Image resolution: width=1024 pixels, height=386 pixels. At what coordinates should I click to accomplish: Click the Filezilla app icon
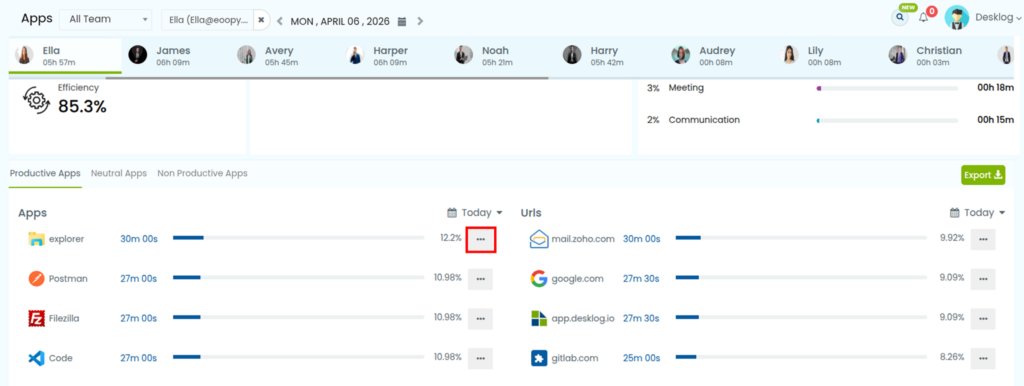click(36, 319)
